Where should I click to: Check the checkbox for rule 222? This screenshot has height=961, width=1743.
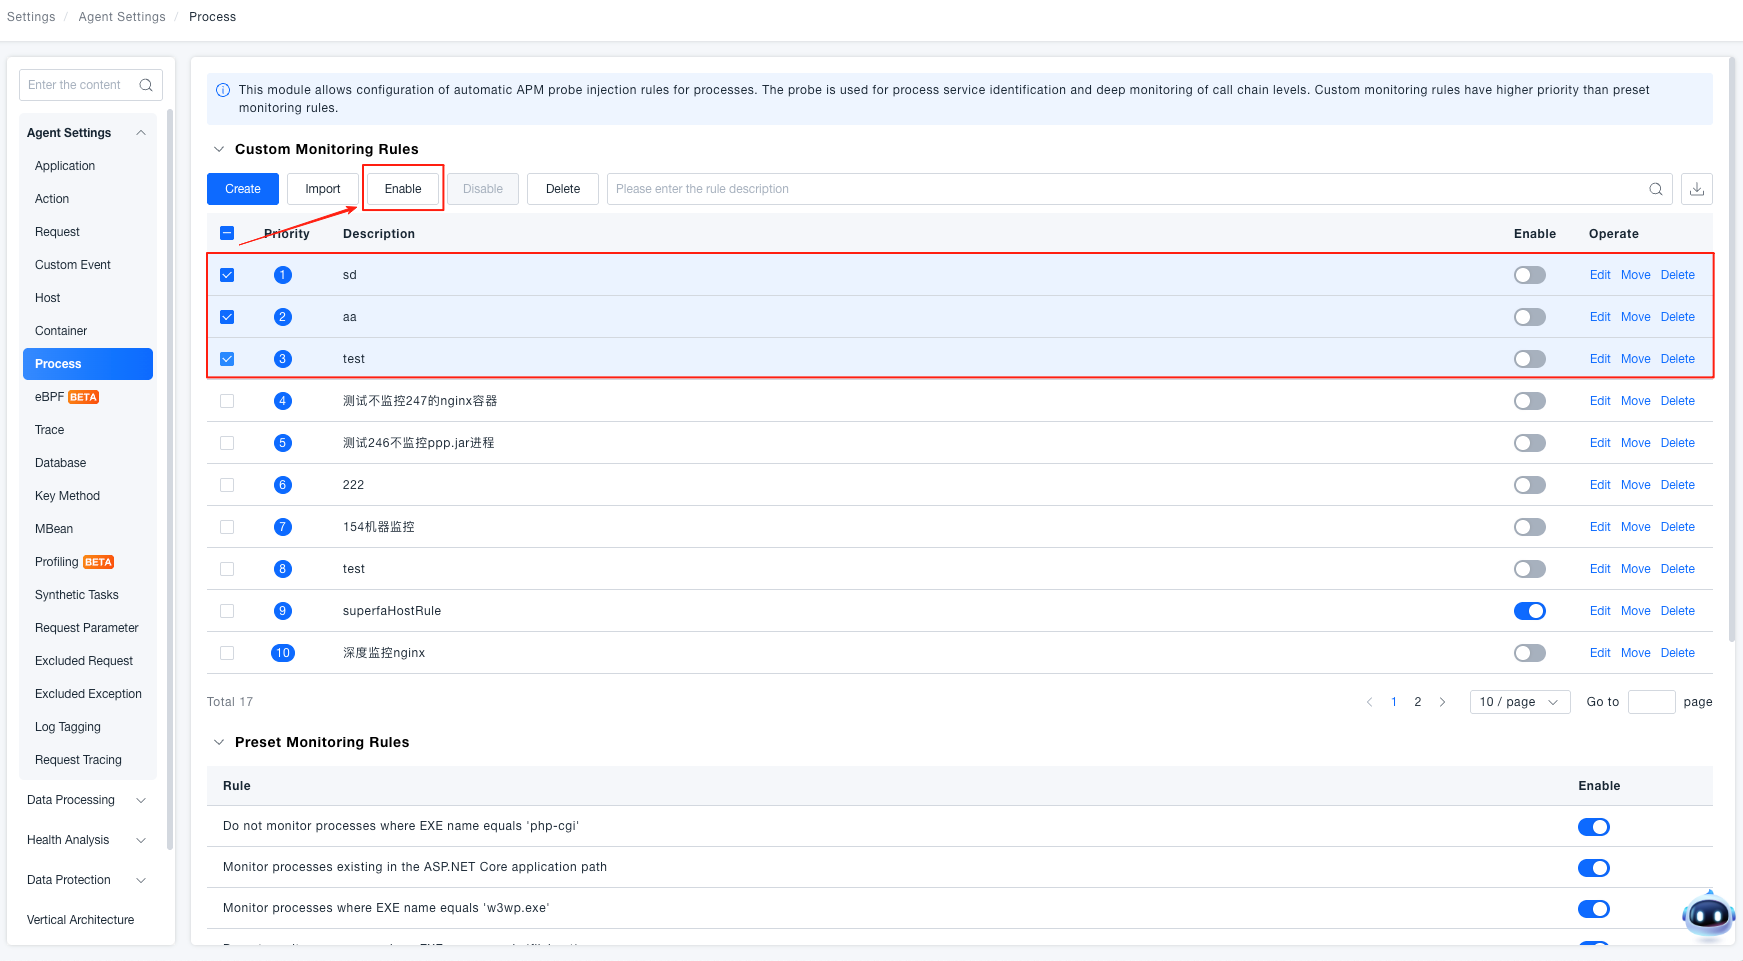(227, 485)
